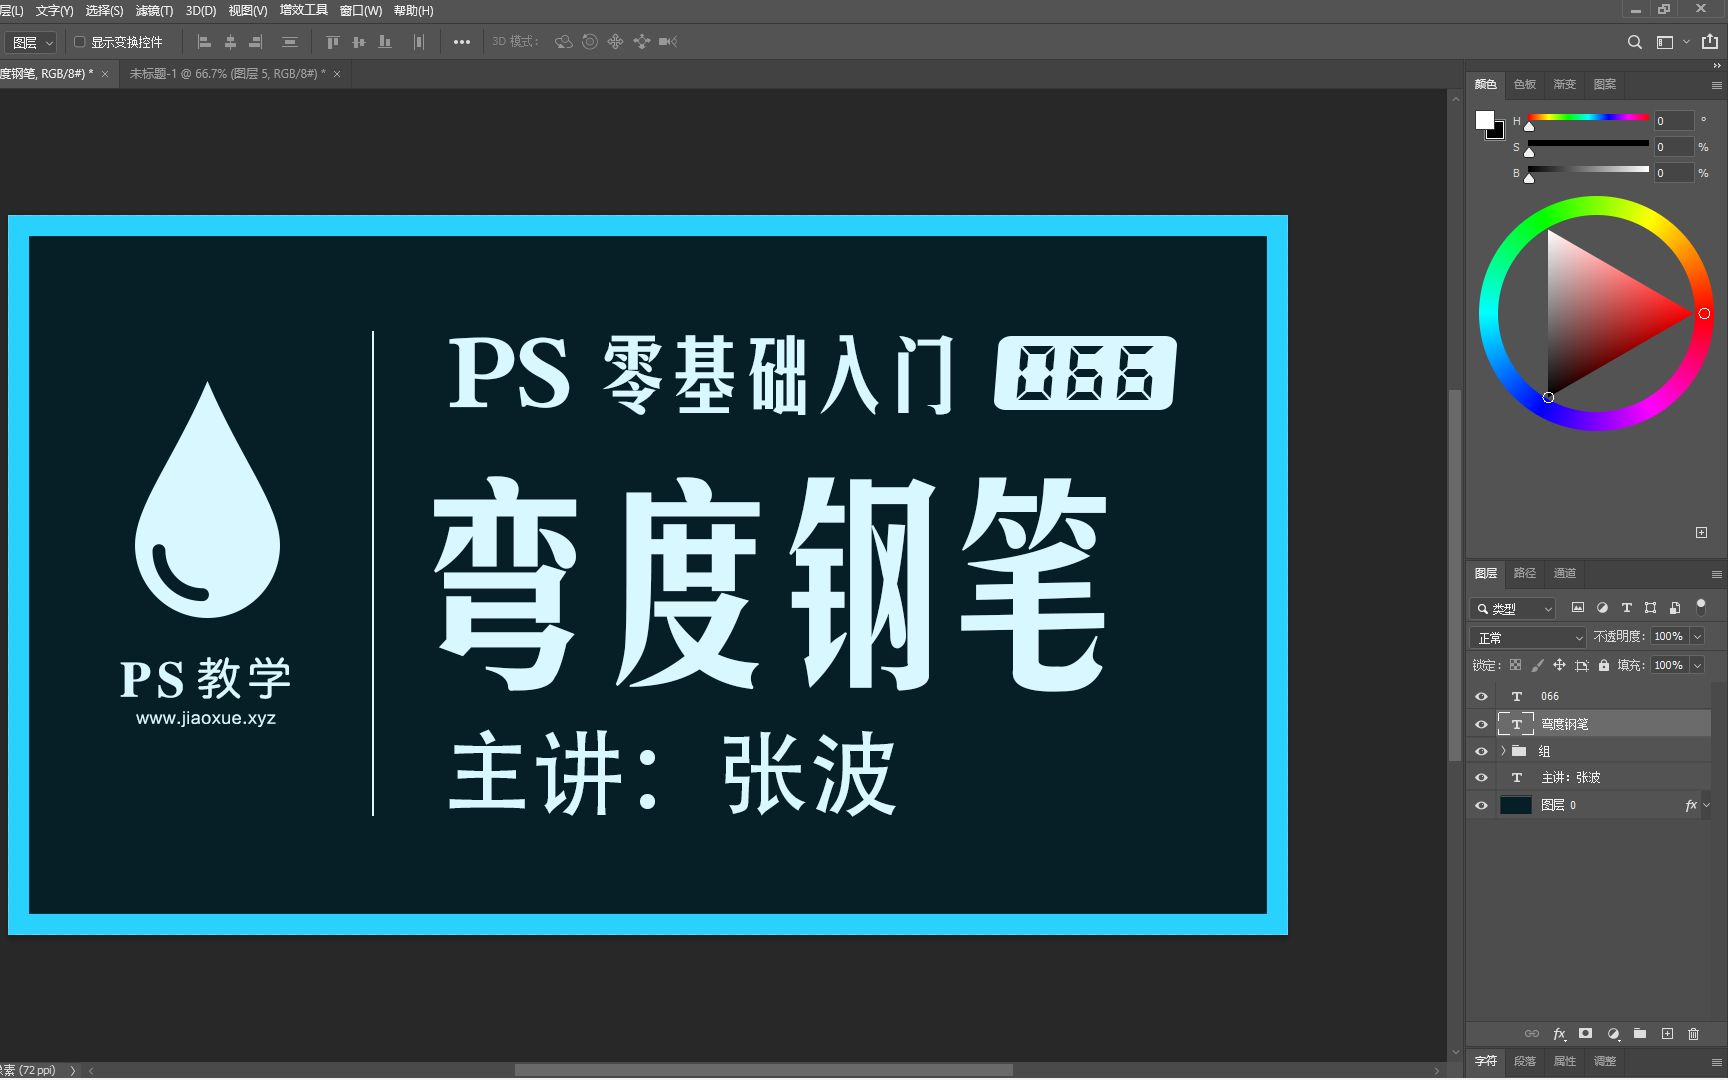
Task: Click the 段落 panel tab button
Action: point(1523,1062)
